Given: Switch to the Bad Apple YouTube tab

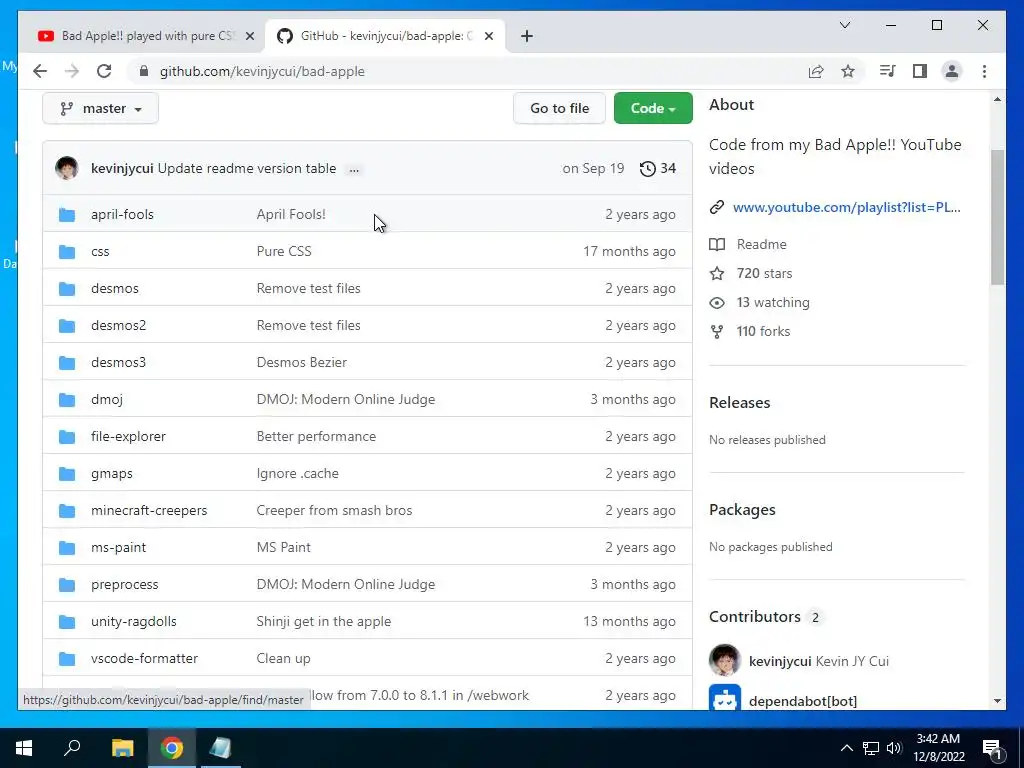Looking at the screenshot, I should 146,36.
